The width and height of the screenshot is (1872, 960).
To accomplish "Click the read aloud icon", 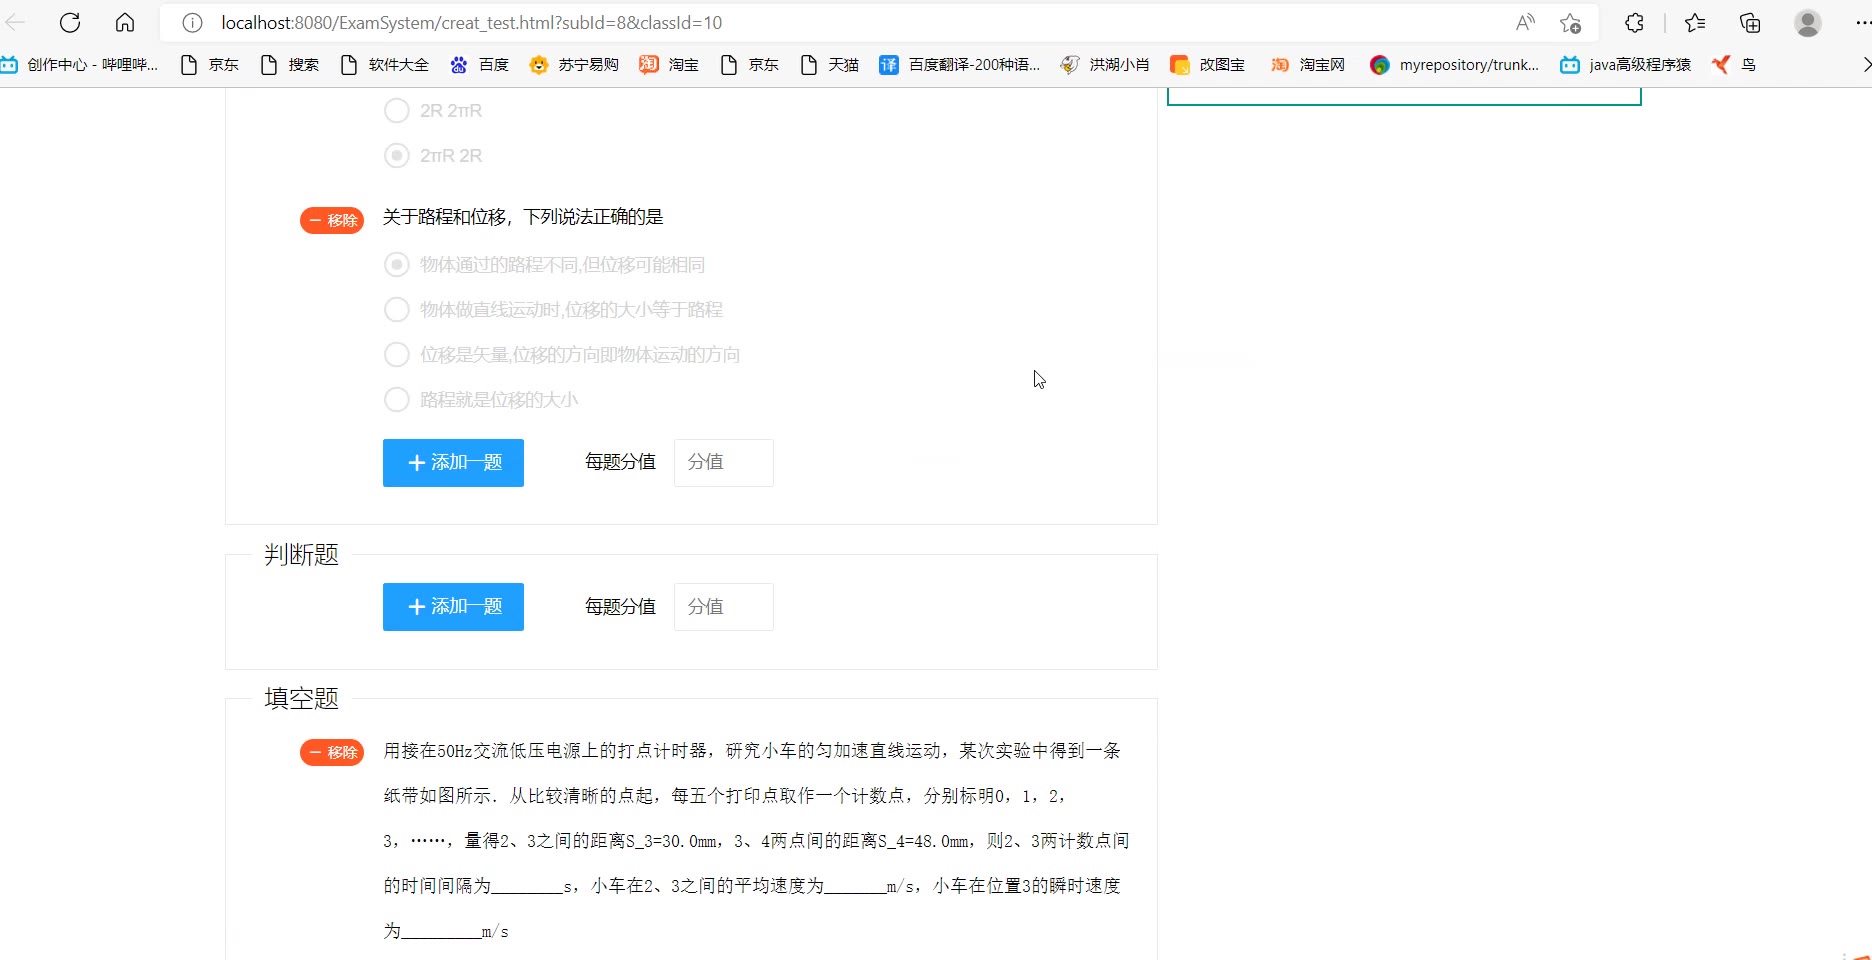I will 1525,23.
